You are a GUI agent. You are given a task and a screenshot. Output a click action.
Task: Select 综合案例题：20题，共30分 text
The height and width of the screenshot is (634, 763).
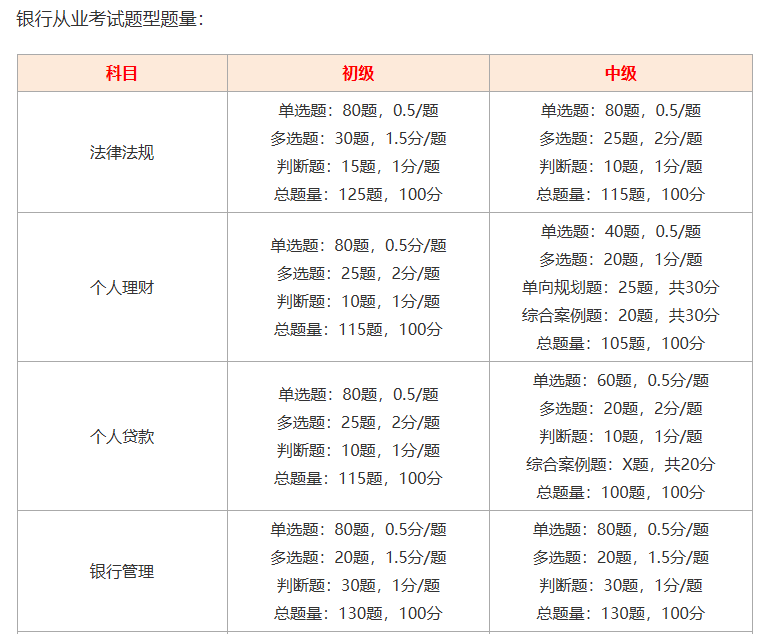click(x=620, y=316)
